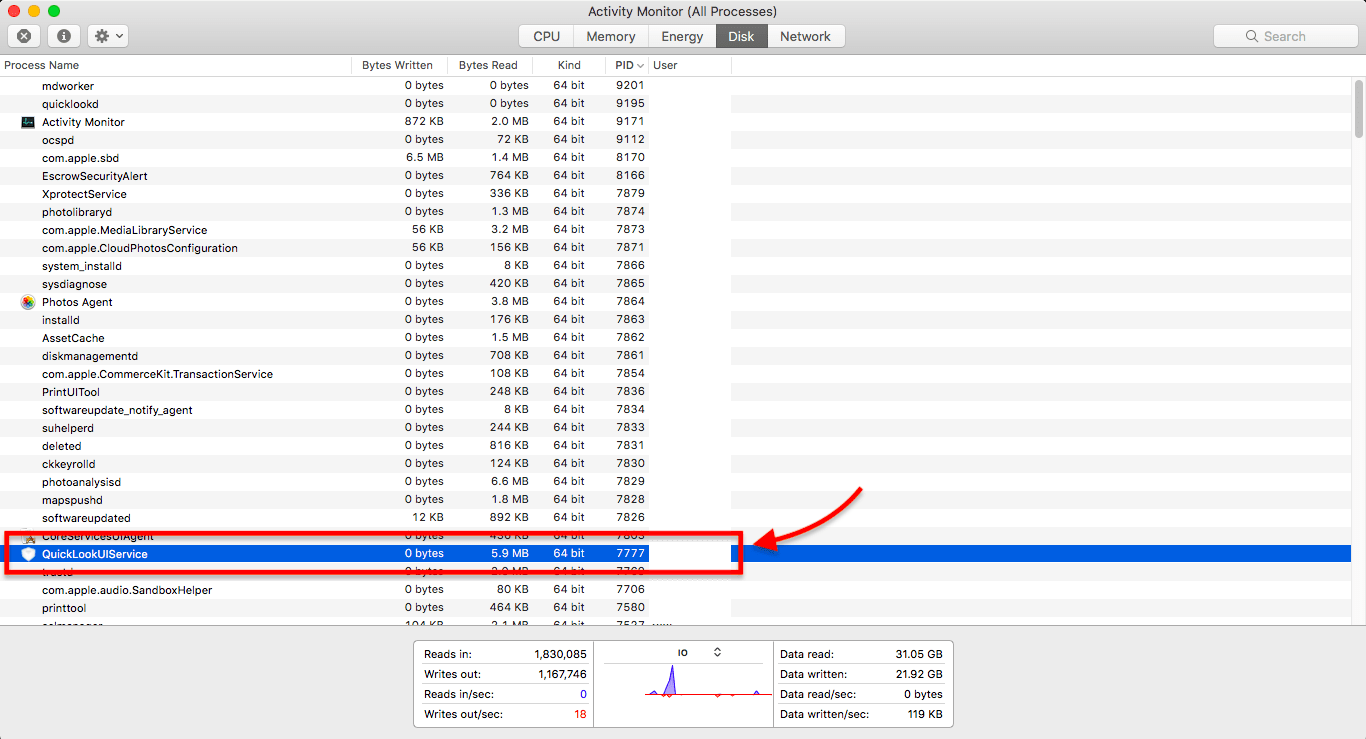
Task: Force quit the process using the toolbar stop icon
Action: click(24, 36)
